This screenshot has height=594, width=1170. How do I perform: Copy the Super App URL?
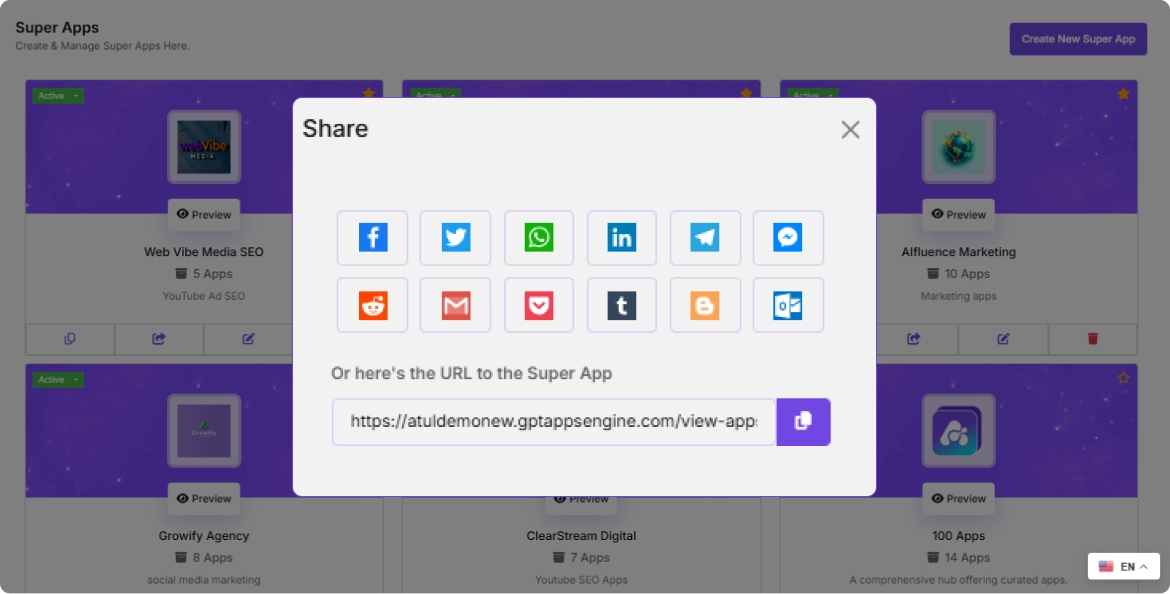coord(803,422)
